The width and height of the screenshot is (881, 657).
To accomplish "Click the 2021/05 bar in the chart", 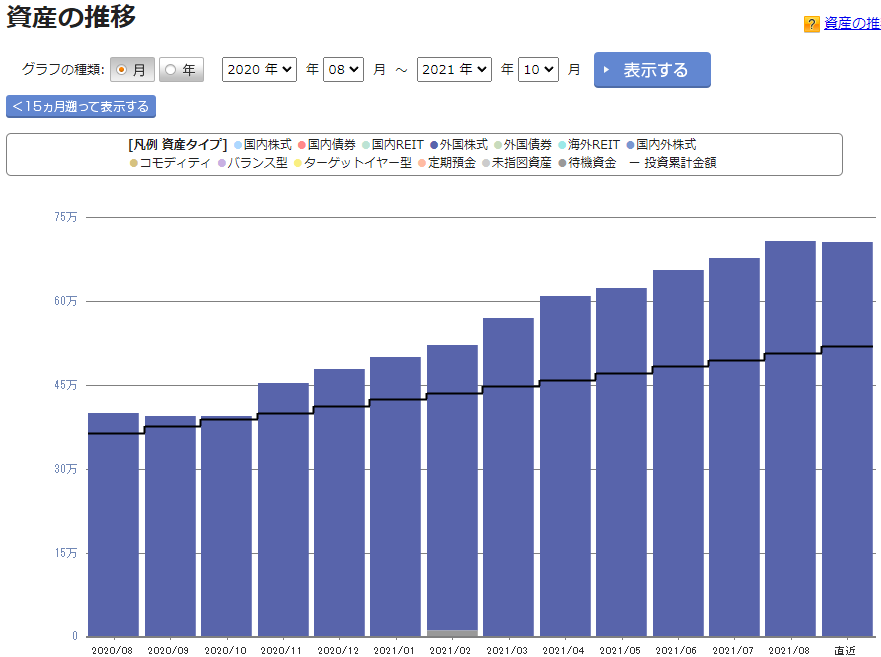I will pos(621,463).
